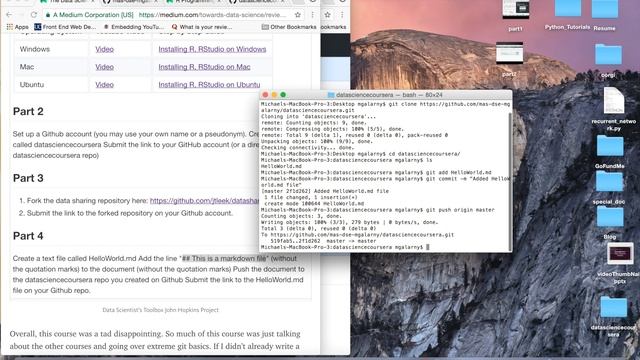The image size is (640, 360).
Task: Bookmark this page with the star icon
Action: point(298,15)
